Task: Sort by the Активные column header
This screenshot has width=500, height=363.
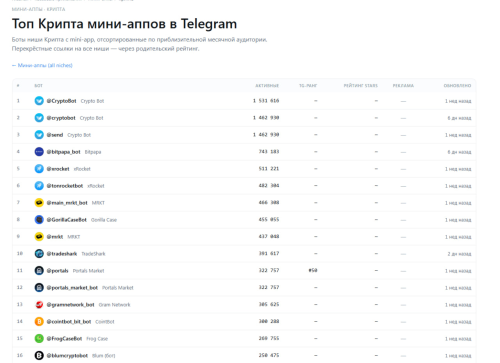Action: coord(267,86)
